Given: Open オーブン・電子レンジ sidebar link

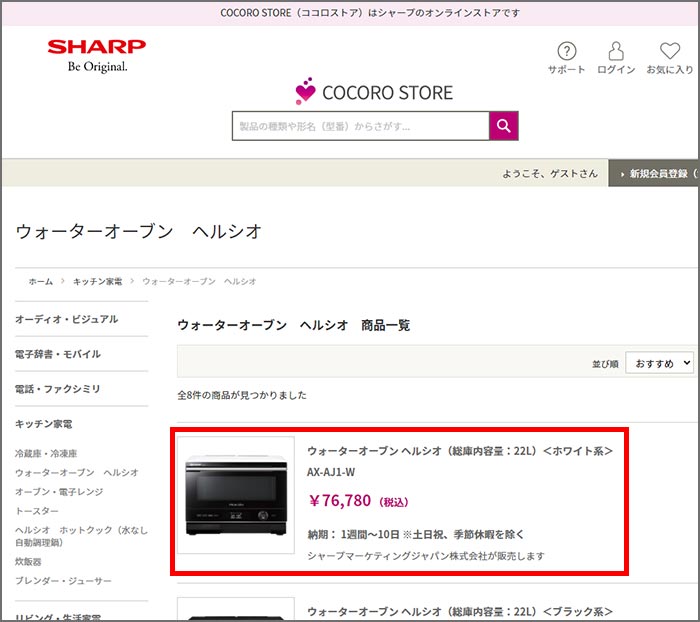Looking at the screenshot, I should (x=59, y=491).
